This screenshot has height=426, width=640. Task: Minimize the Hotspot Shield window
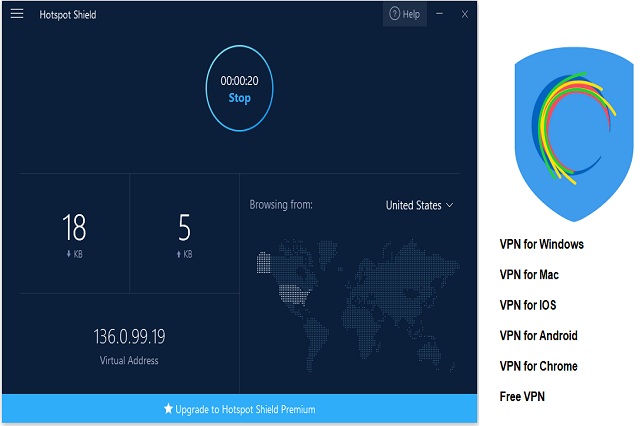(x=440, y=14)
